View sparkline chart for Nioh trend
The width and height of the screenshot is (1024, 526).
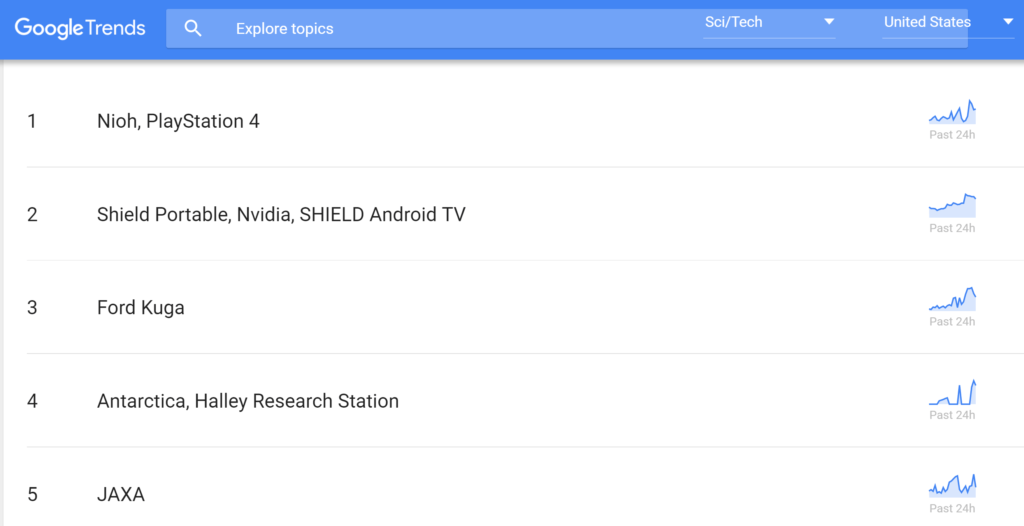[952, 112]
